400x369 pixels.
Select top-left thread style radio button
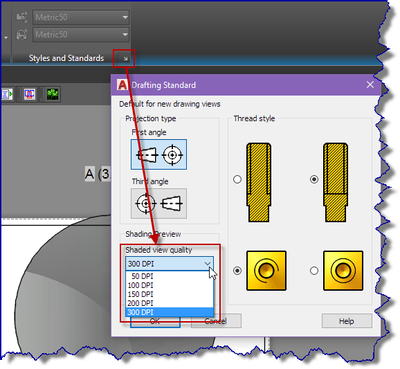pyautogui.click(x=237, y=179)
